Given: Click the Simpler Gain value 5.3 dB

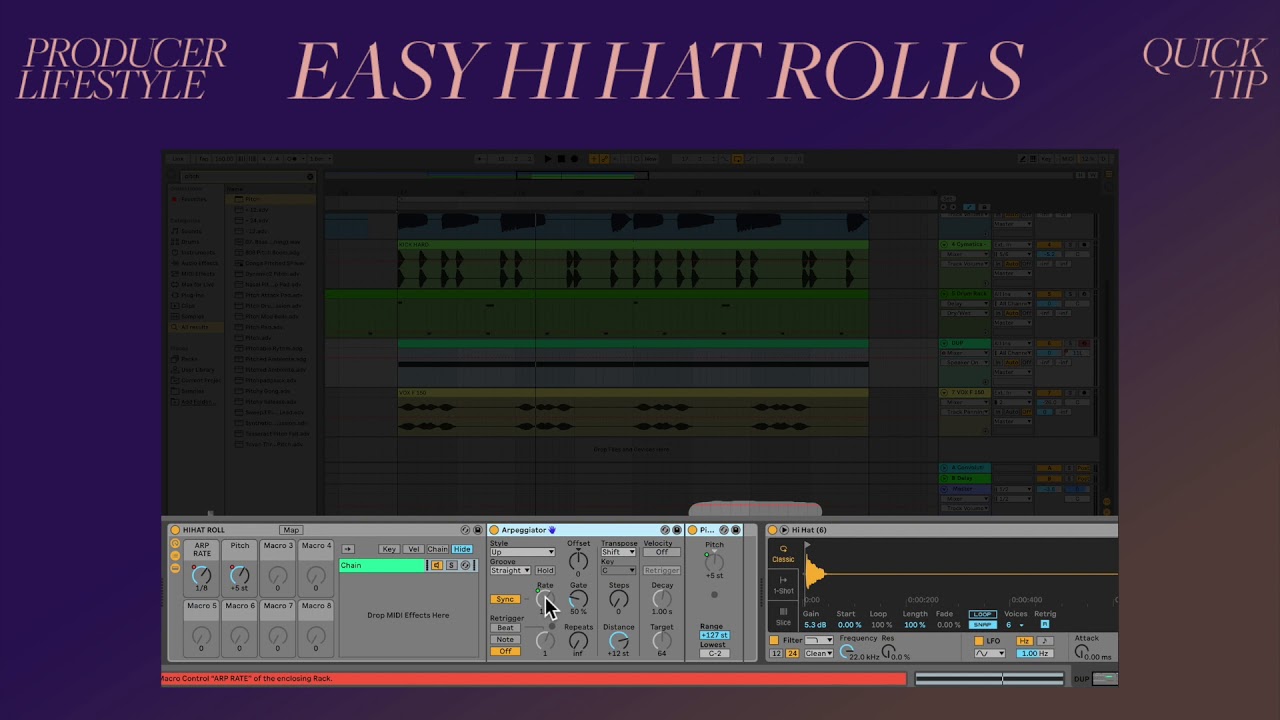Looking at the screenshot, I should 815,625.
